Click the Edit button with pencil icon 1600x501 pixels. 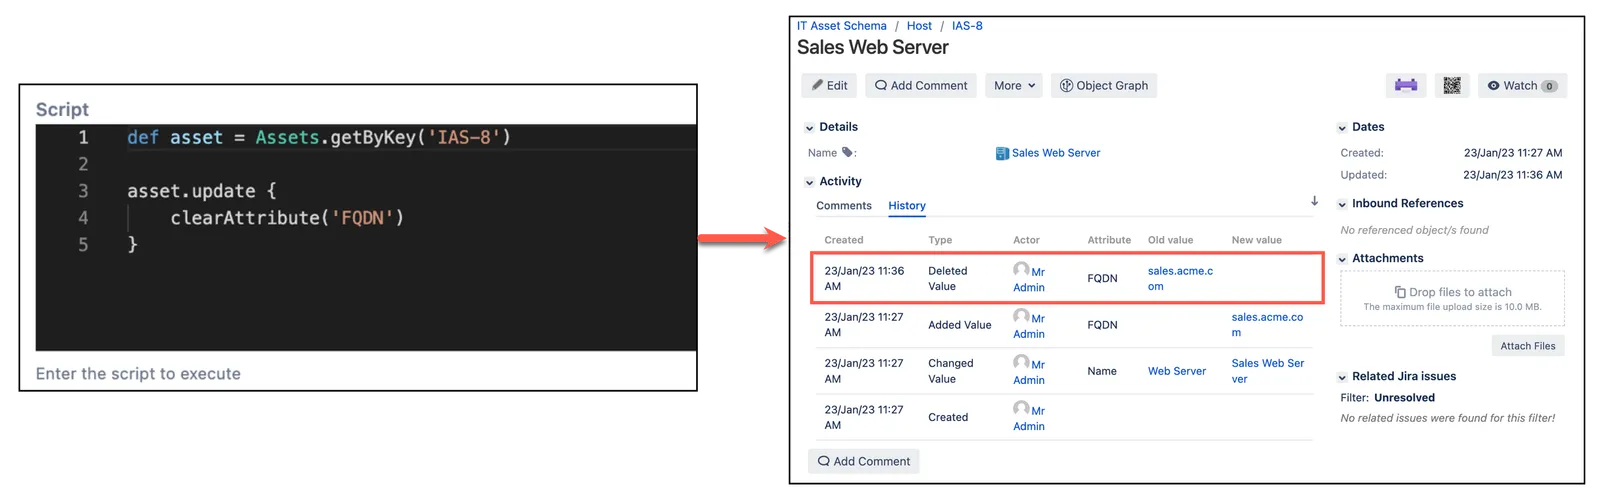(829, 86)
